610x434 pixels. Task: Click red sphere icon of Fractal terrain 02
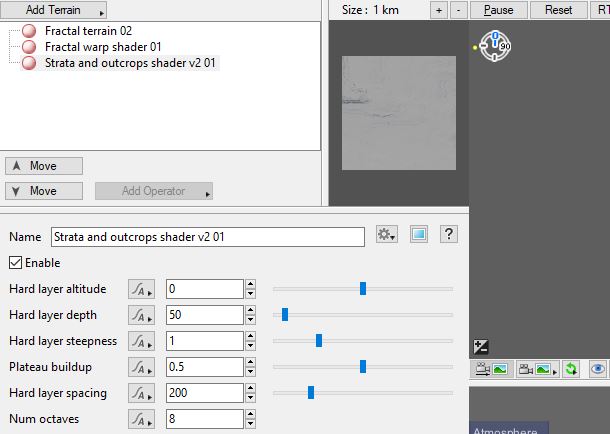29,31
